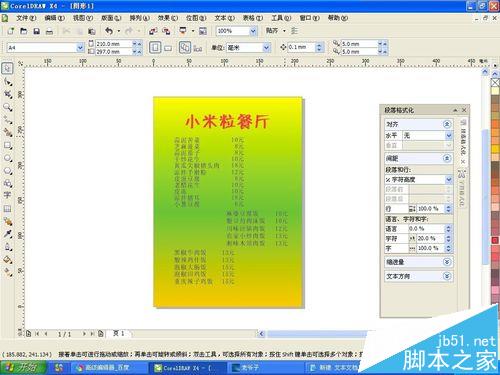Image resolution: width=500 pixels, height=375 pixels.
Task: Click the Save disk icon
Action: [36, 31]
